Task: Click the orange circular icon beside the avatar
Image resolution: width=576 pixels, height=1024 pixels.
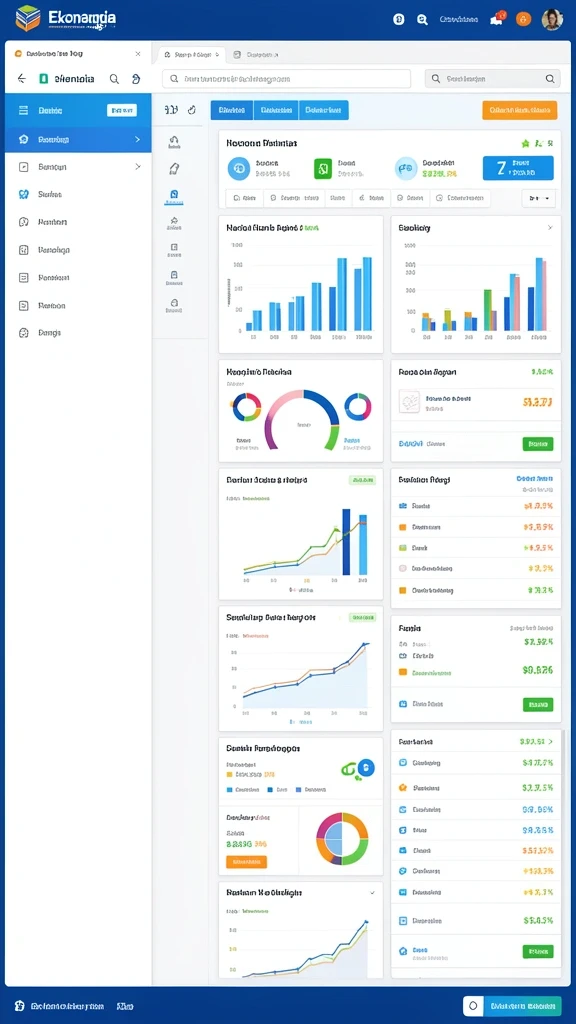Action: 523,19
